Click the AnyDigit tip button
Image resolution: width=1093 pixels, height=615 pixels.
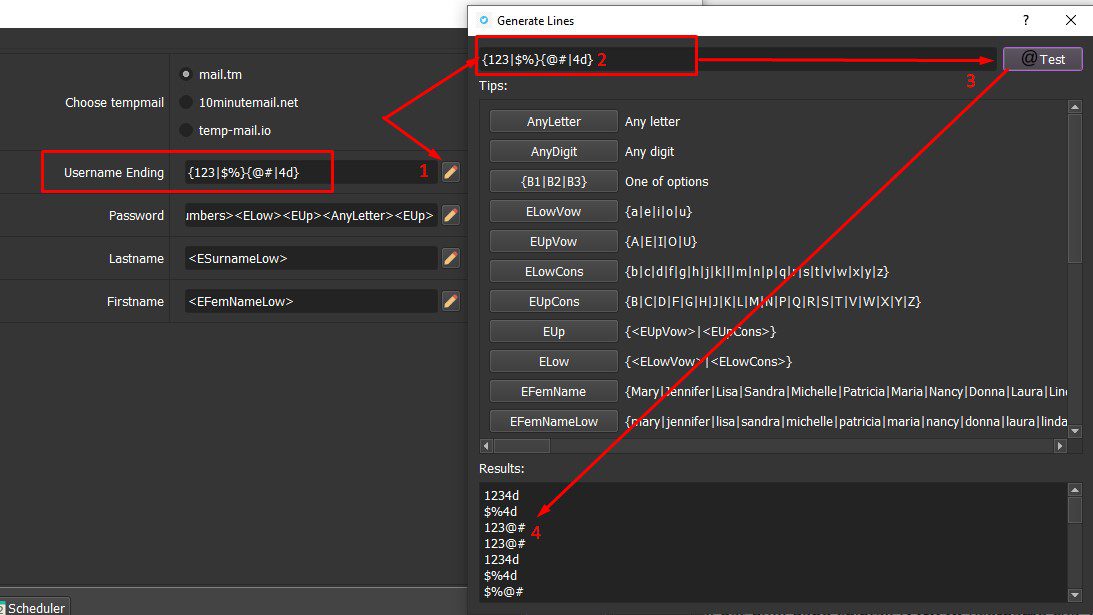pos(553,151)
